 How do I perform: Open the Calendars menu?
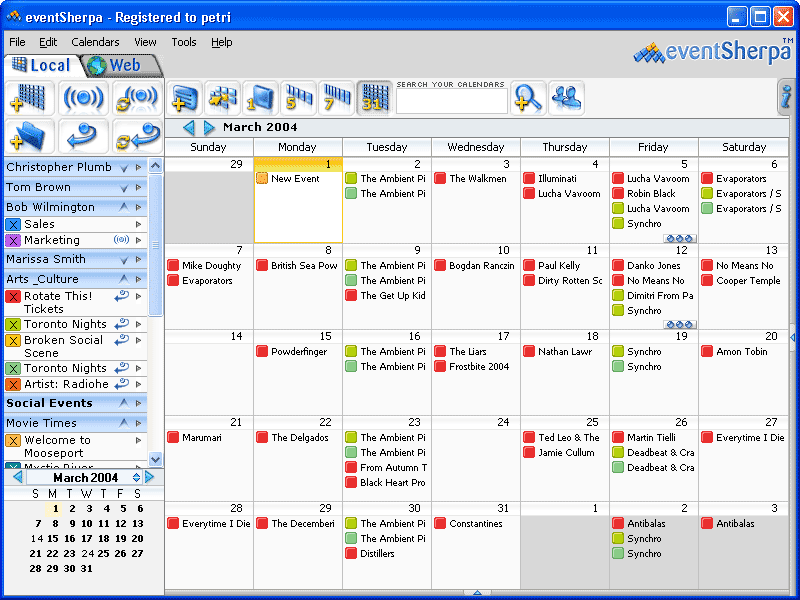pyautogui.click(x=95, y=42)
